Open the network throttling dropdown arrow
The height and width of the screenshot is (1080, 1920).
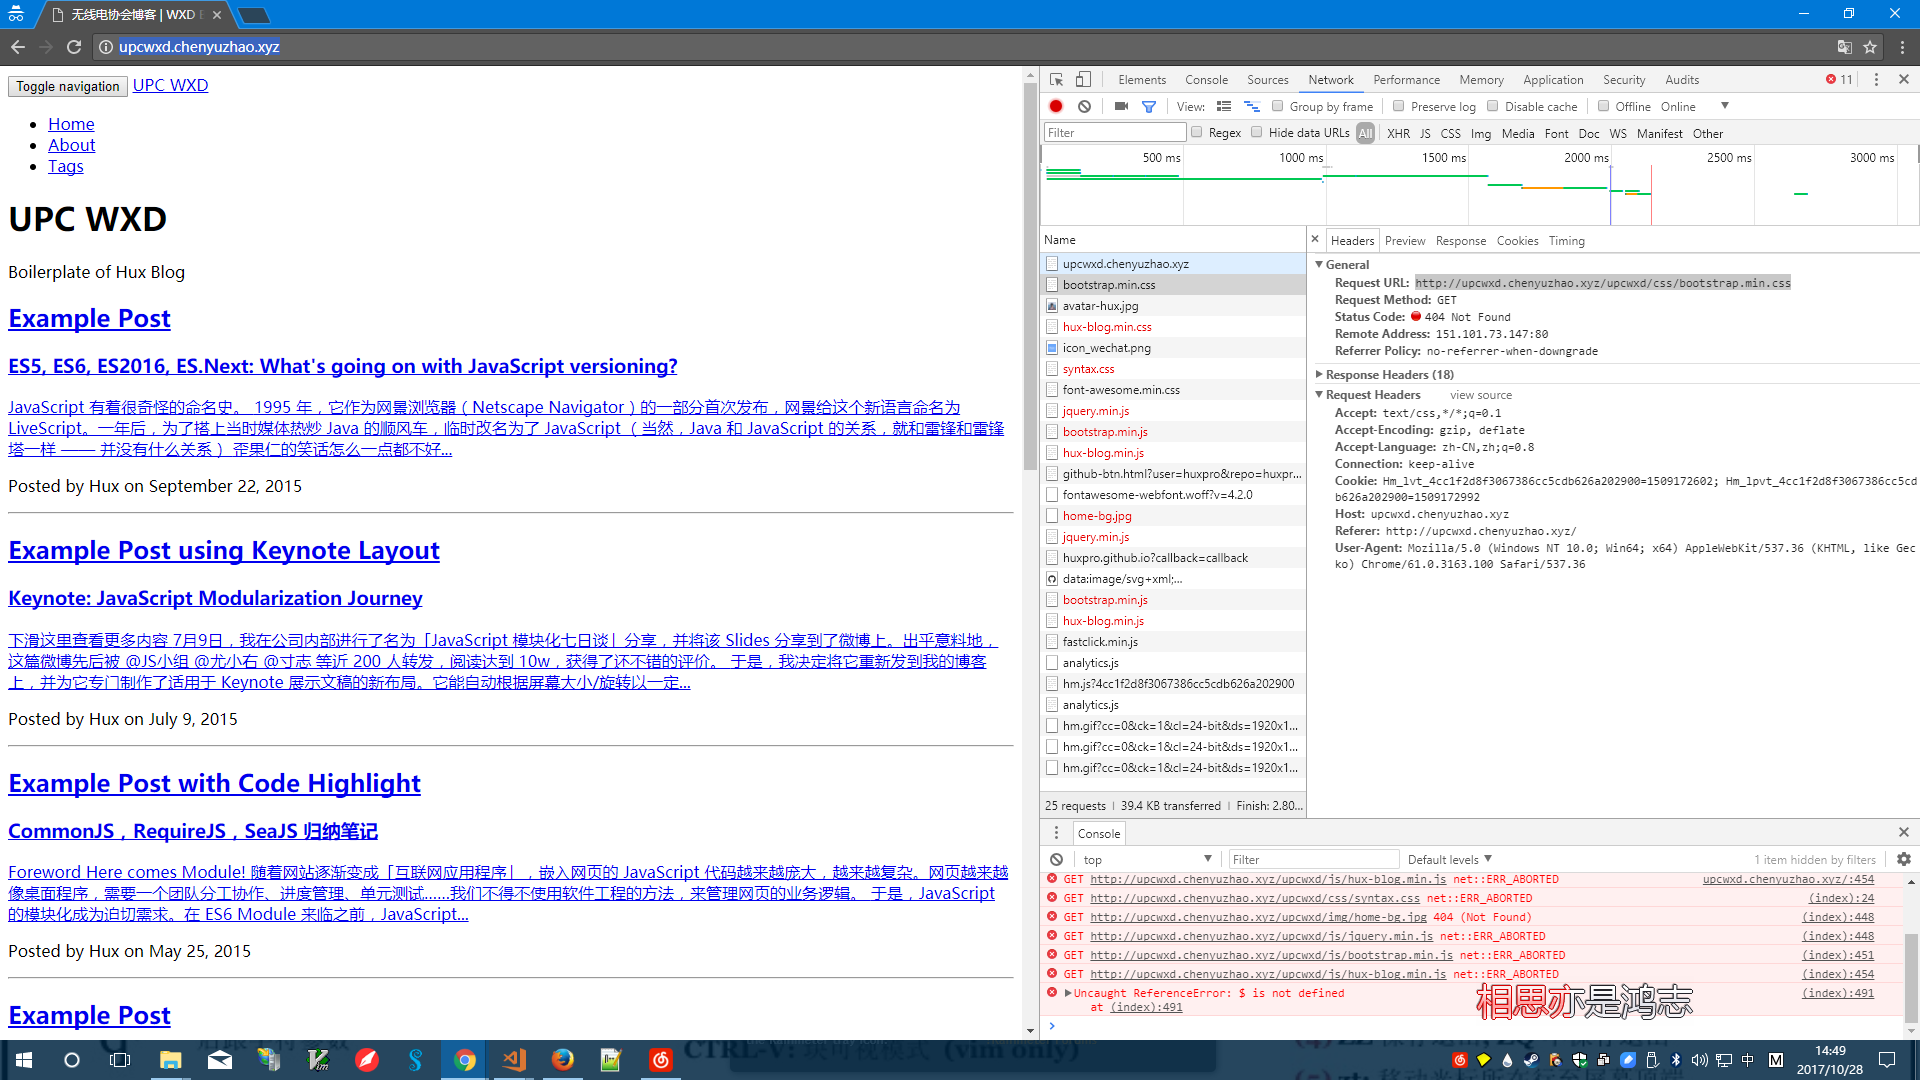1724,106
